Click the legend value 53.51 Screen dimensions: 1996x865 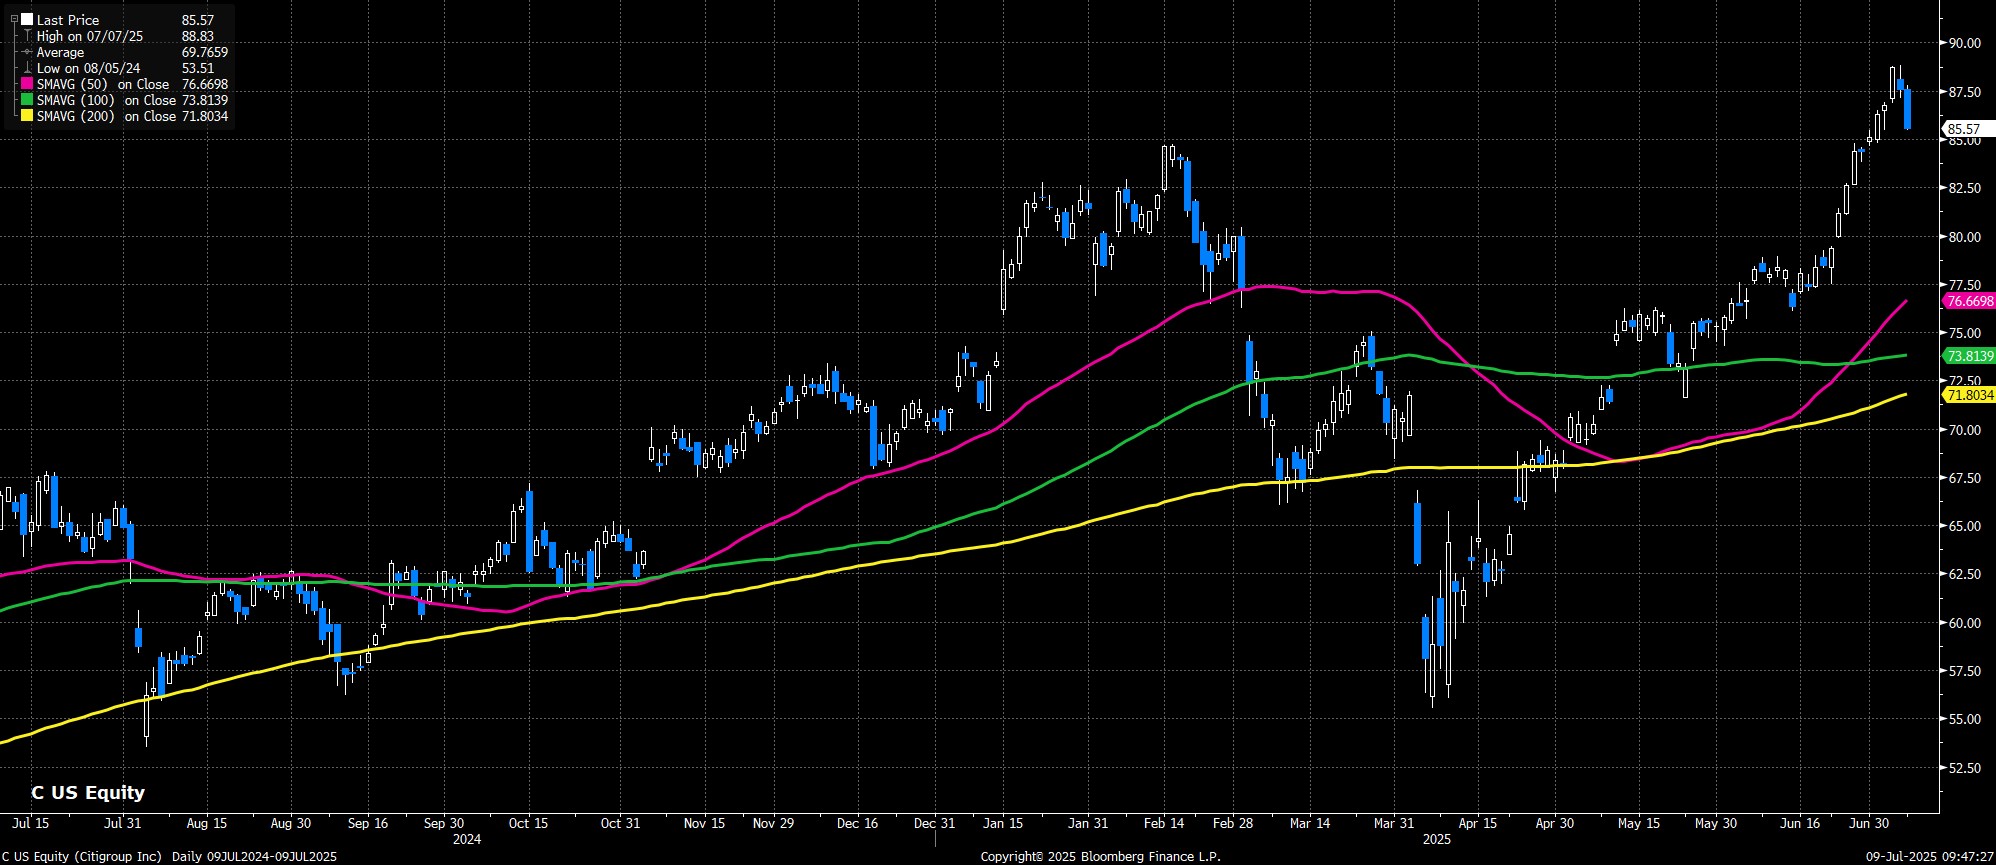pos(197,68)
